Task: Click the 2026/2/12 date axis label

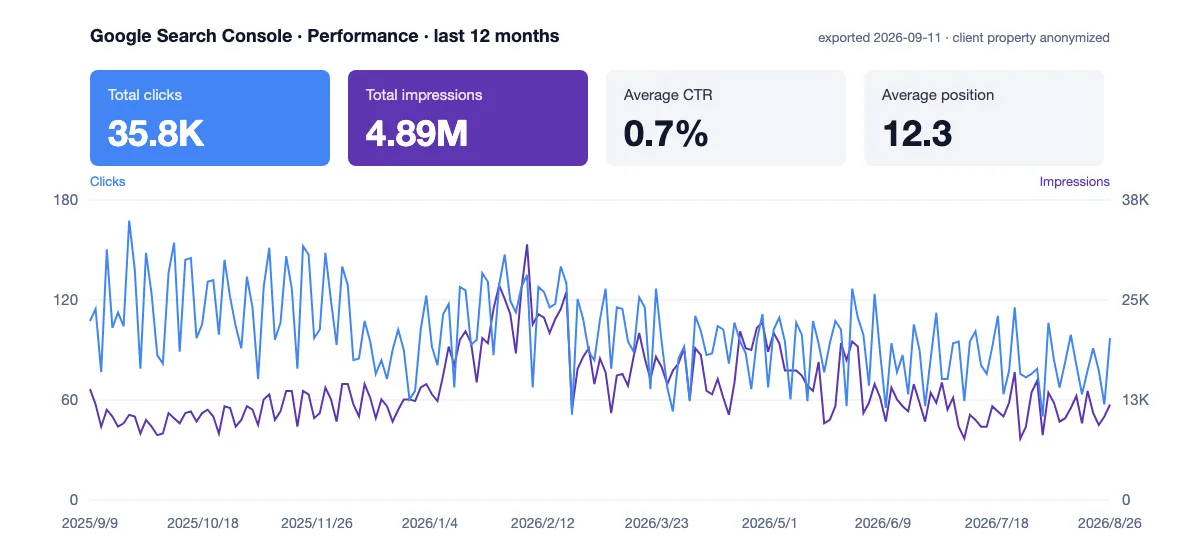Action: (544, 523)
